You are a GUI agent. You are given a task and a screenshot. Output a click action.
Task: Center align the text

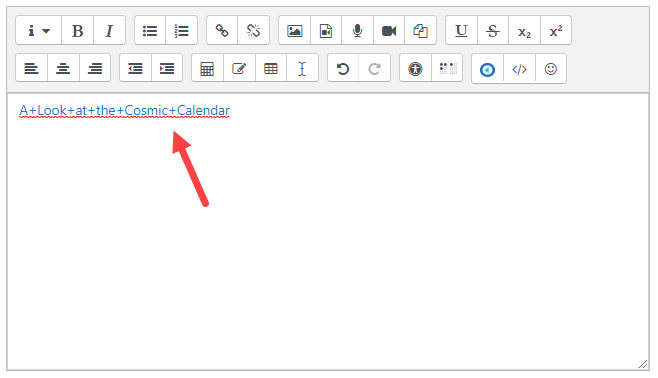point(63,68)
